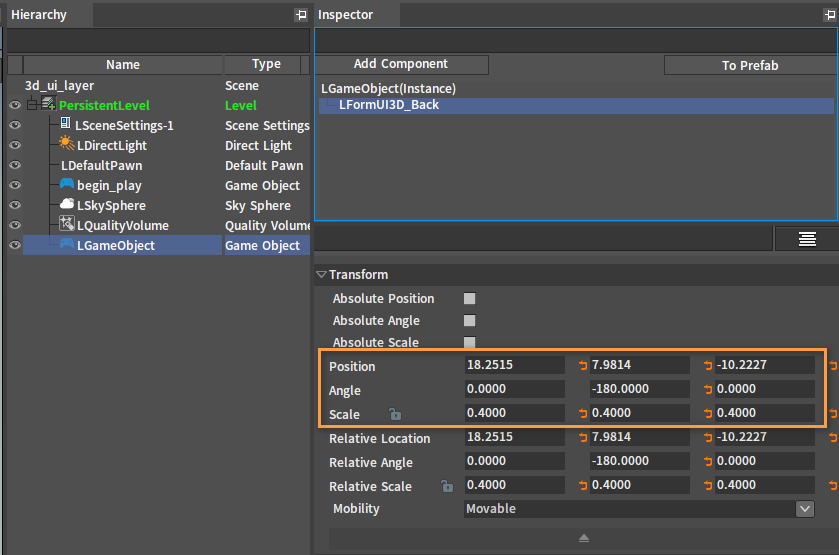Reset the Scale X value arrow
Image resolution: width=839 pixels, height=555 pixels.
[583, 414]
